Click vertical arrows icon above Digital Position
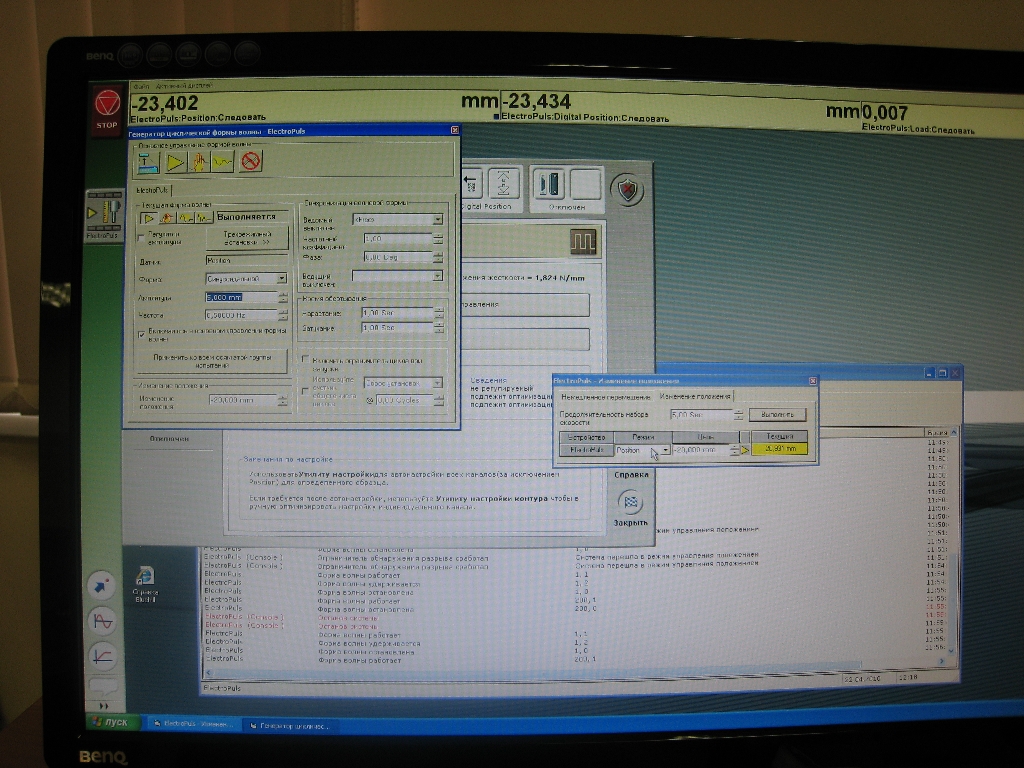The height and width of the screenshot is (768, 1024). [x=503, y=184]
